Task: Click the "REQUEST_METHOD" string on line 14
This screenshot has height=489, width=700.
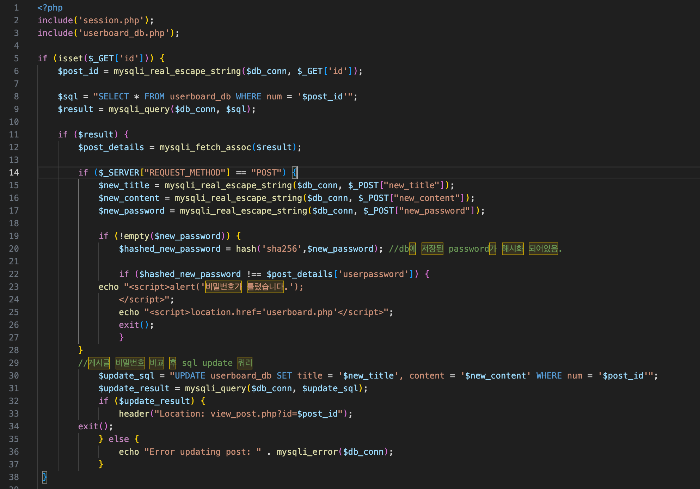Action: [185, 172]
